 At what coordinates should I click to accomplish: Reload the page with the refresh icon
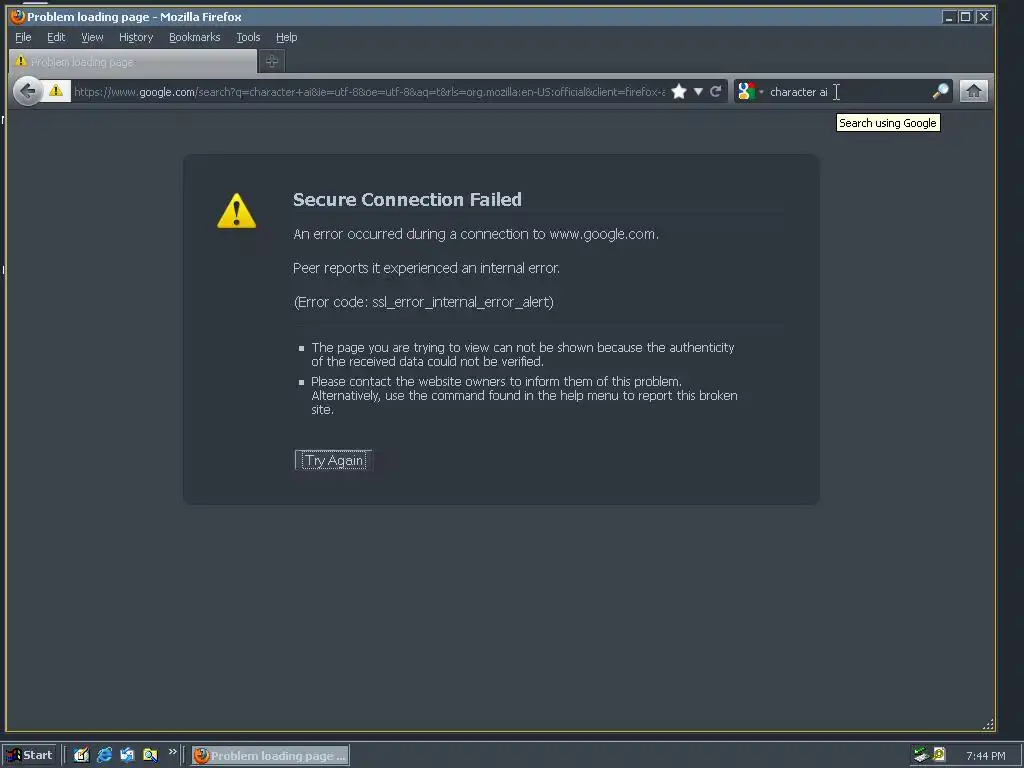(716, 91)
